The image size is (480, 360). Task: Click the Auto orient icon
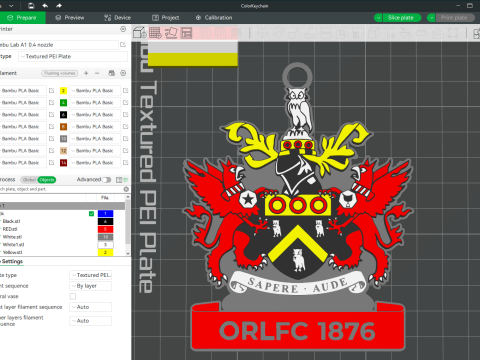171,33
